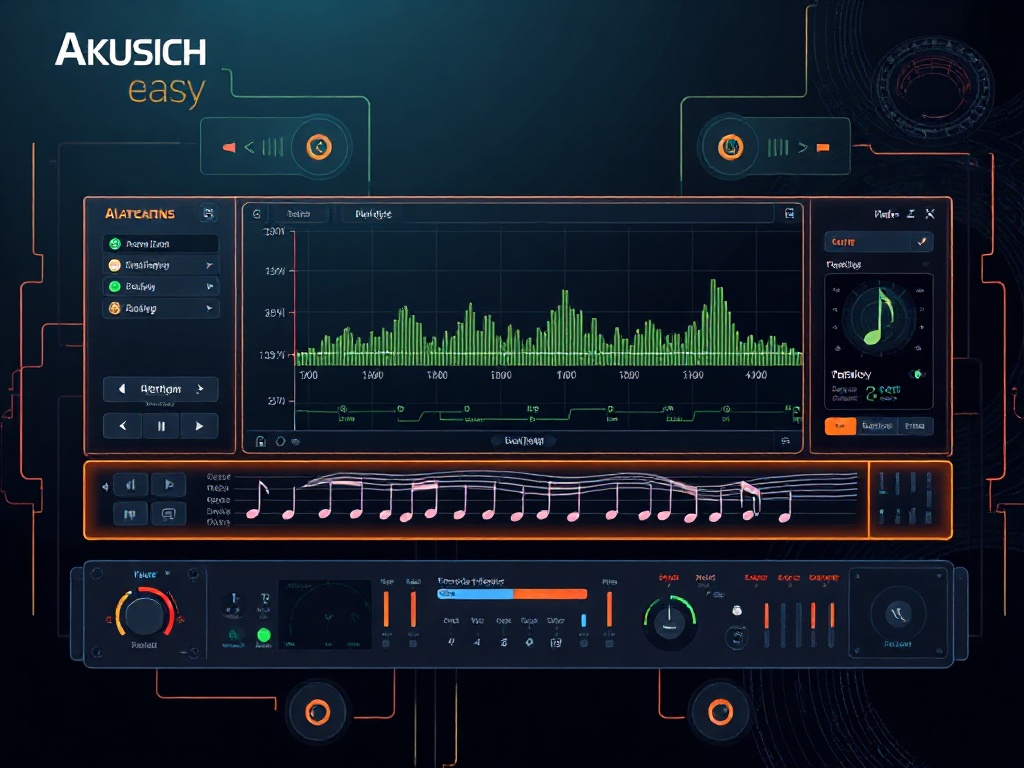Click the lock icon under the waveform
The image size is (1024, 768).
(x=261, y=441)
